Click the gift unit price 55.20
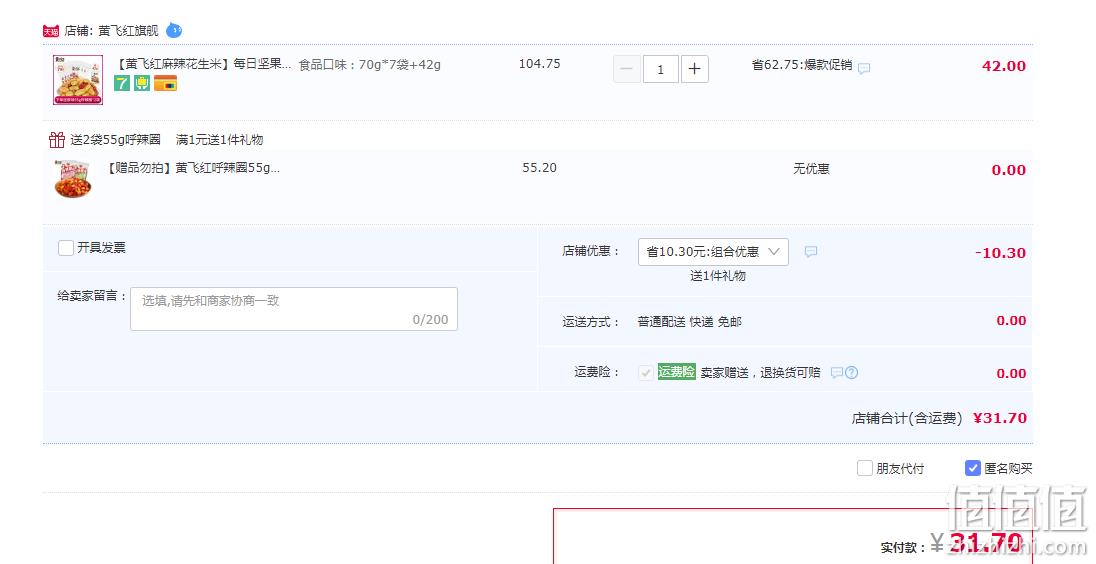The height and width of the screenshot is (564, 1096). coord(540,168)
